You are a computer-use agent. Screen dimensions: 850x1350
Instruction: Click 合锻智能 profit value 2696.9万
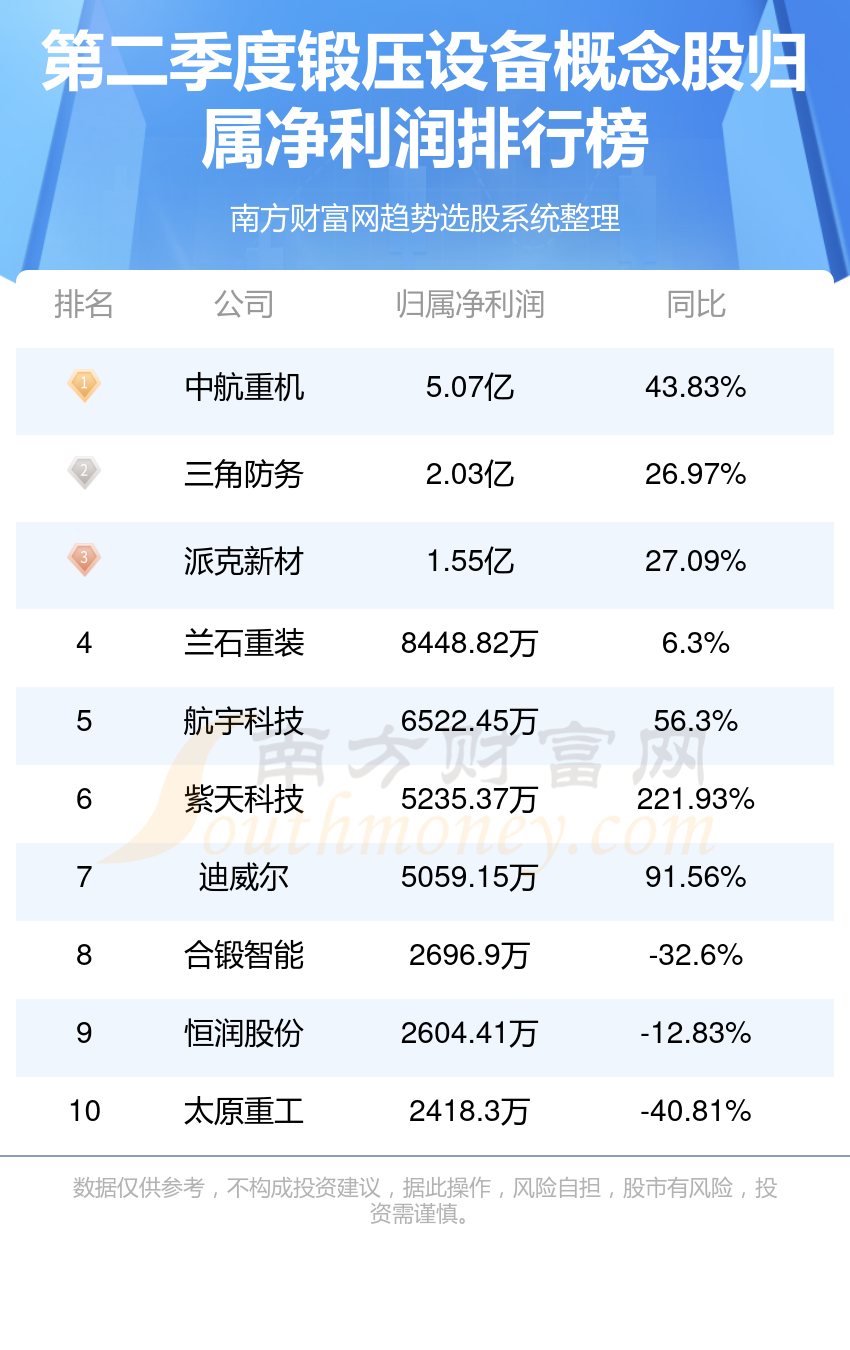[470, 955]
